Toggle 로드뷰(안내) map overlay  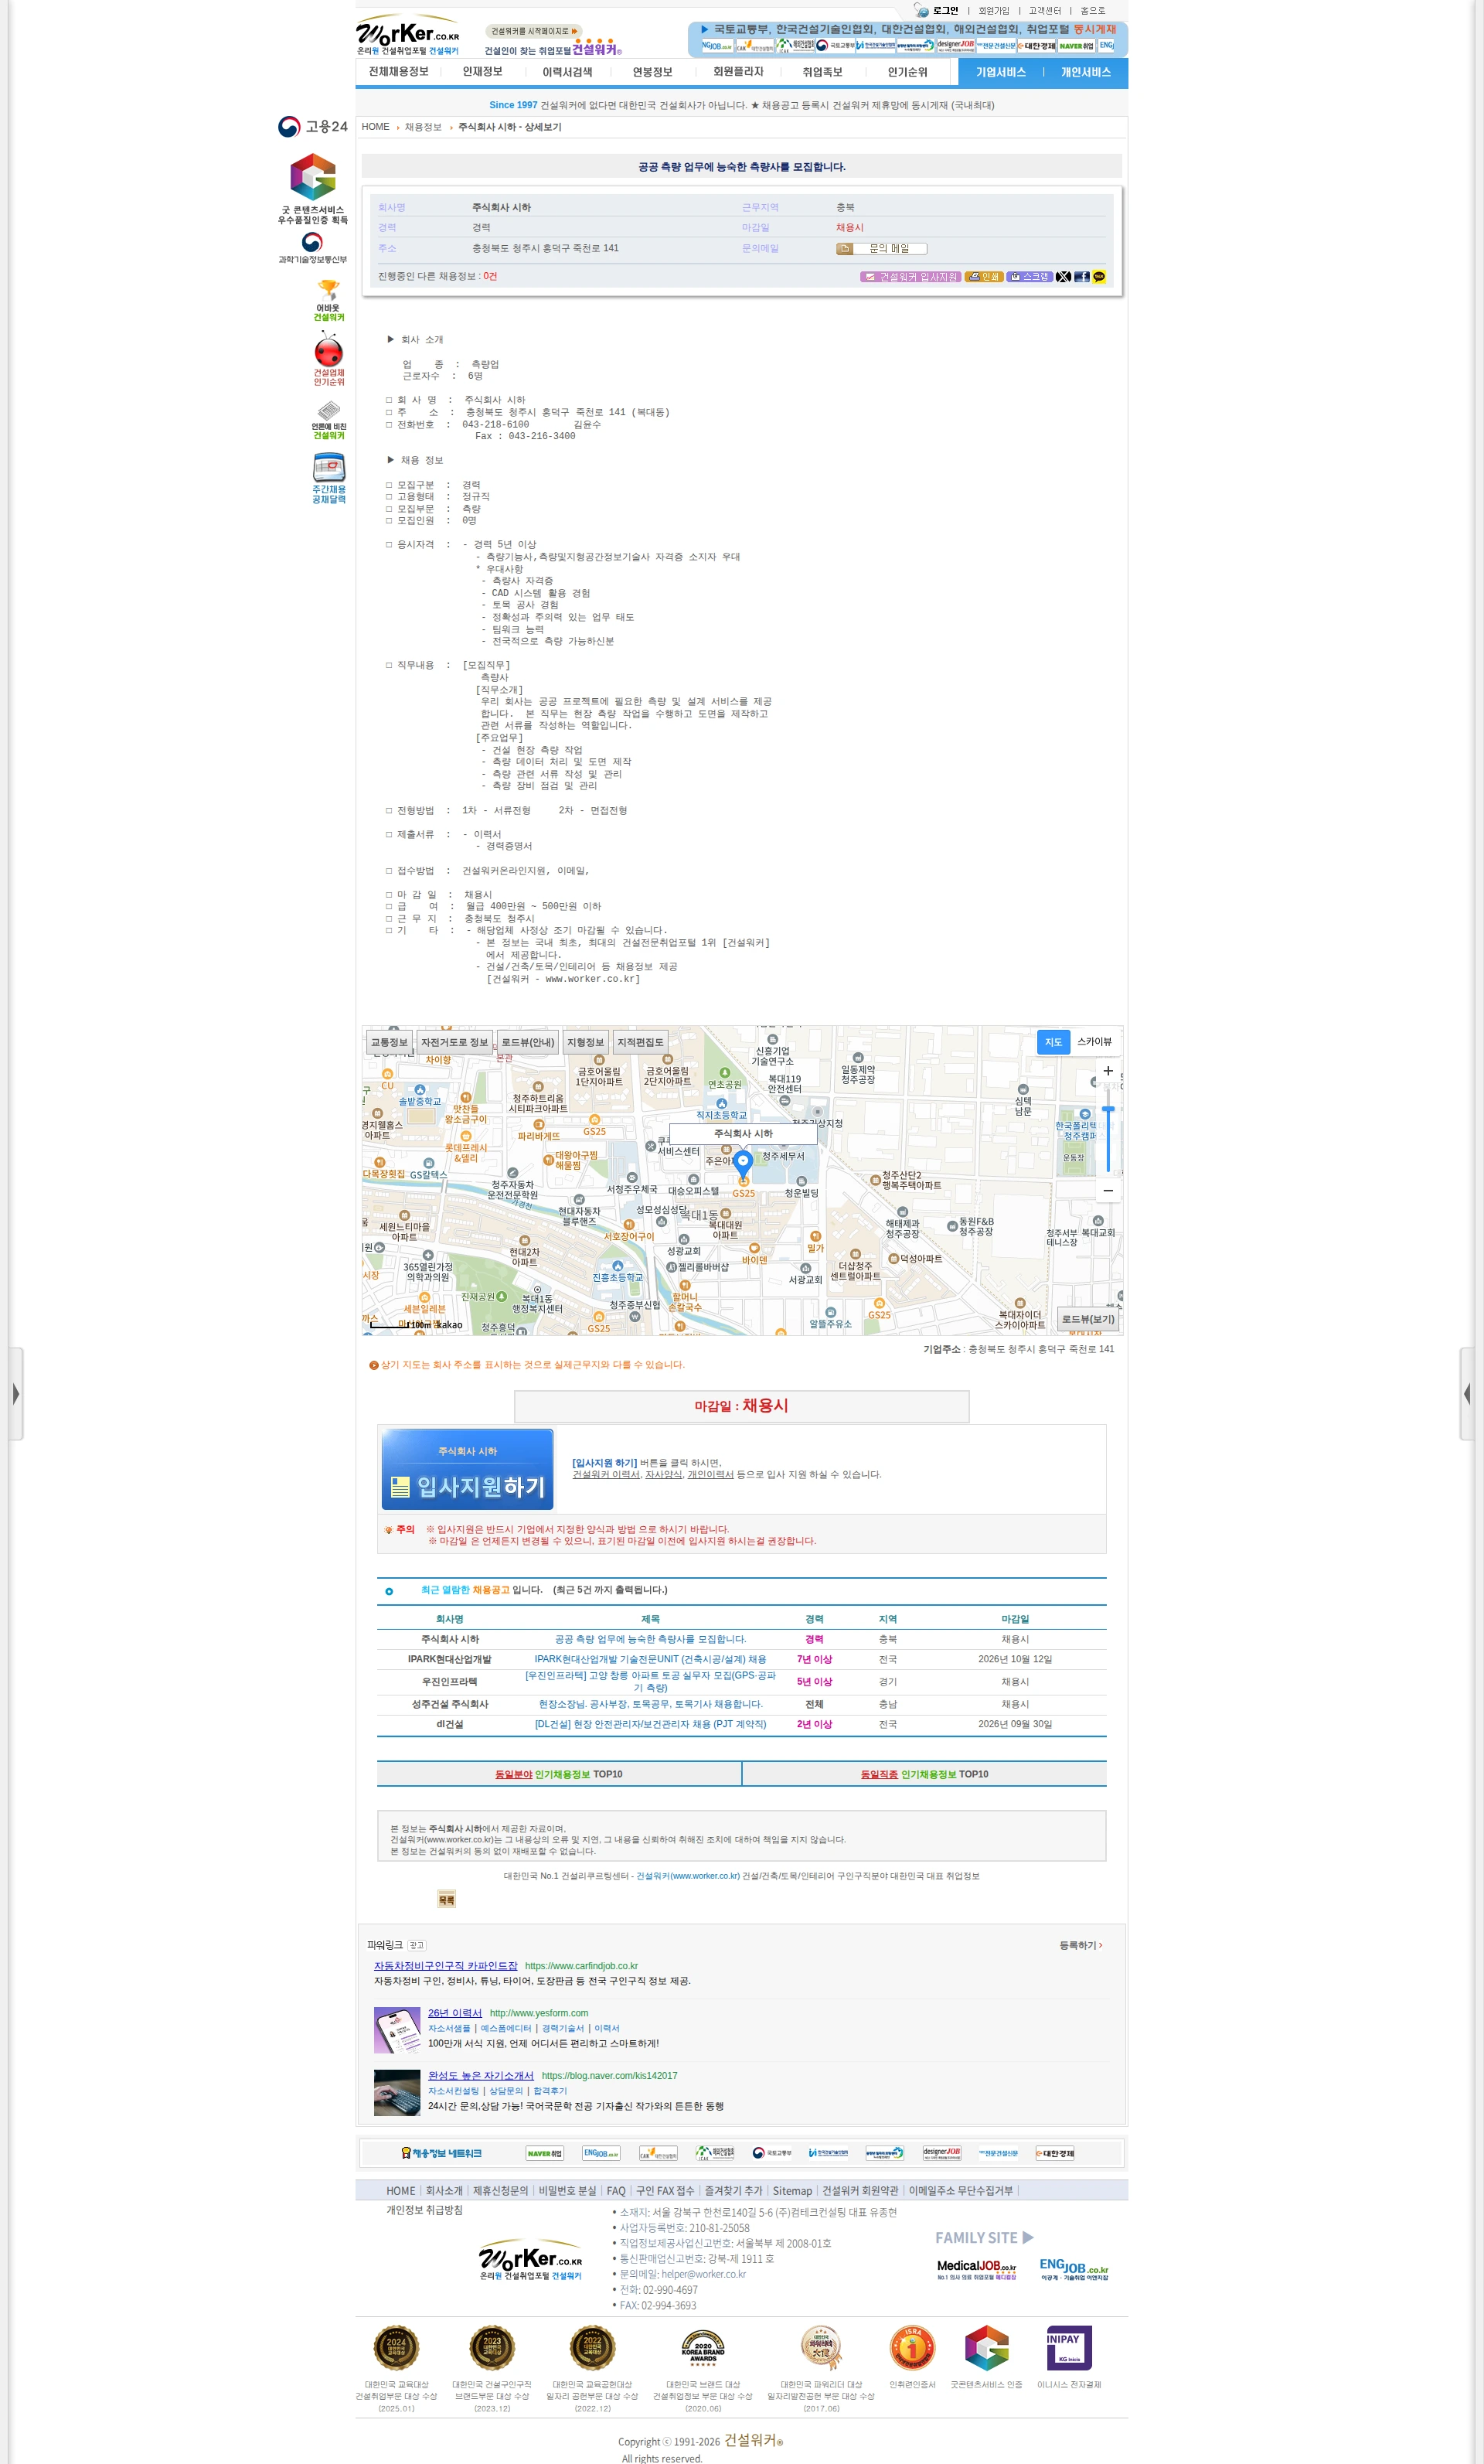[x=527, y=1042]
